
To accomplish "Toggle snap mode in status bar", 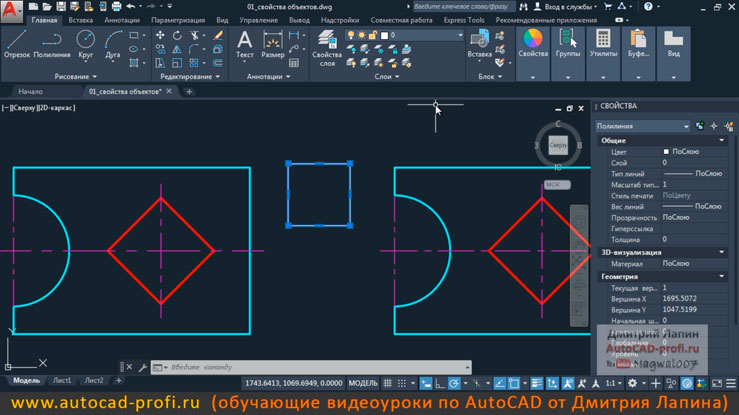I will click(402, 383).
